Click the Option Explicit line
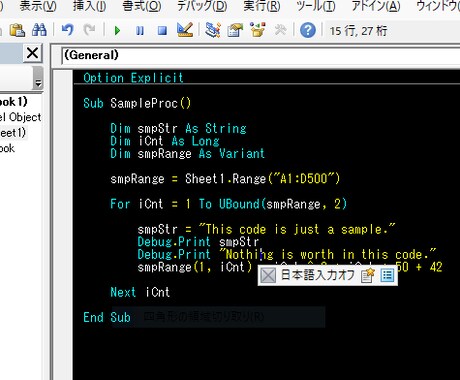460x380 pixels. (x=133, y=78)
